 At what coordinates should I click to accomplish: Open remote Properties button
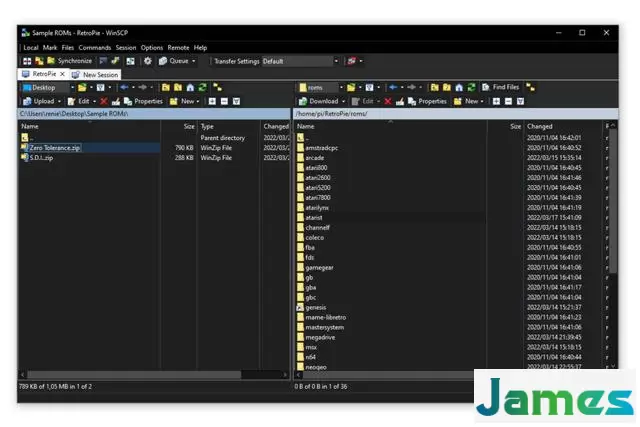click(427, 101)
